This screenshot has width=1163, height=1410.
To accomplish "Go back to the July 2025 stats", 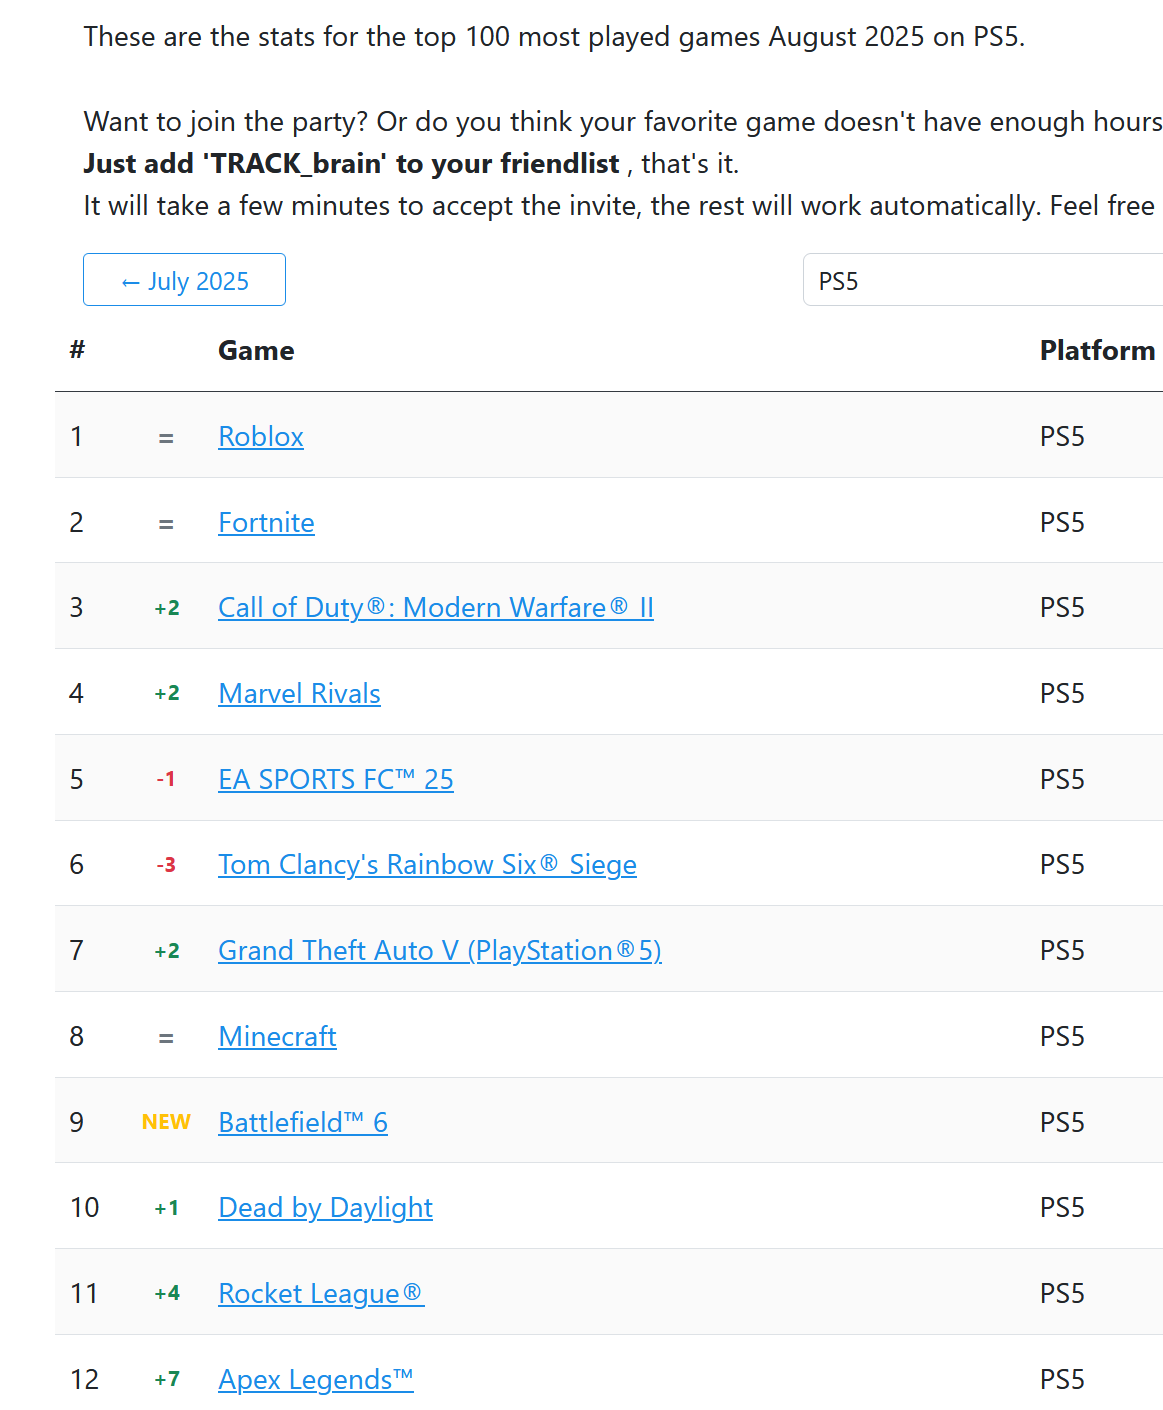I will (184, 280).
